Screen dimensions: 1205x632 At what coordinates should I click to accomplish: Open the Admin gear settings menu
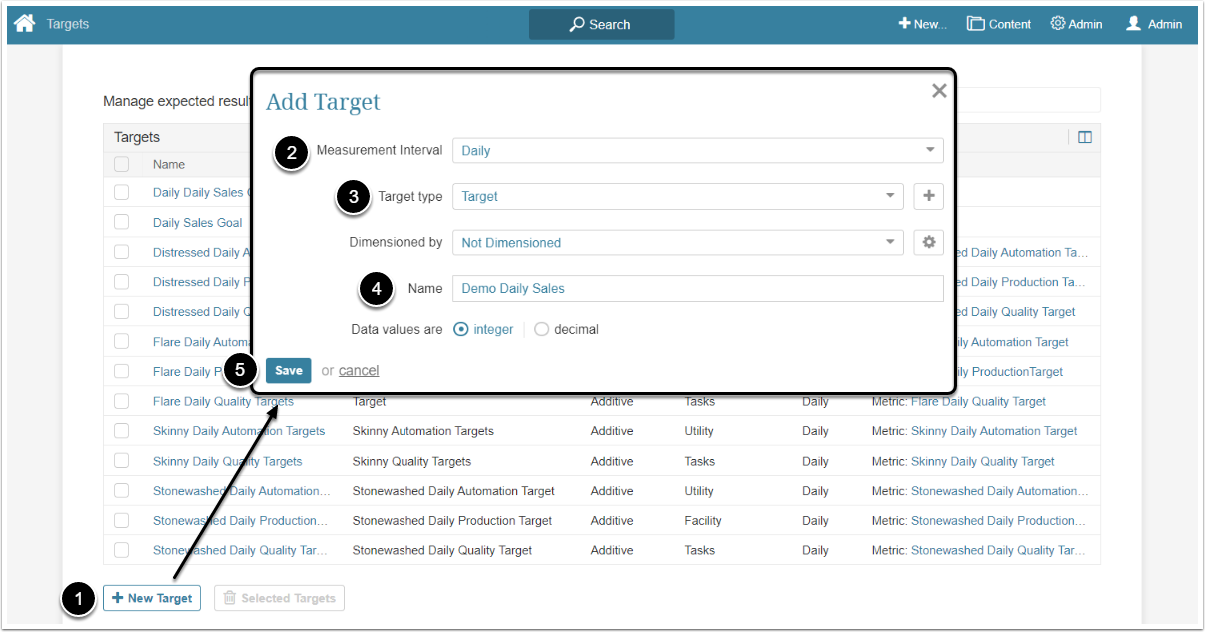click(1076, 24)
